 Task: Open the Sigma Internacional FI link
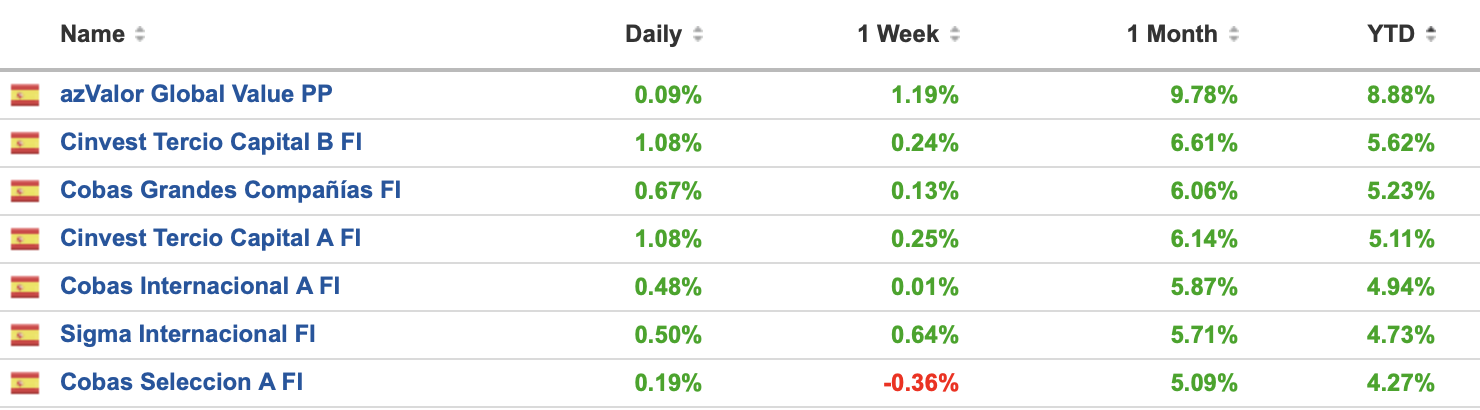[188, 335]
